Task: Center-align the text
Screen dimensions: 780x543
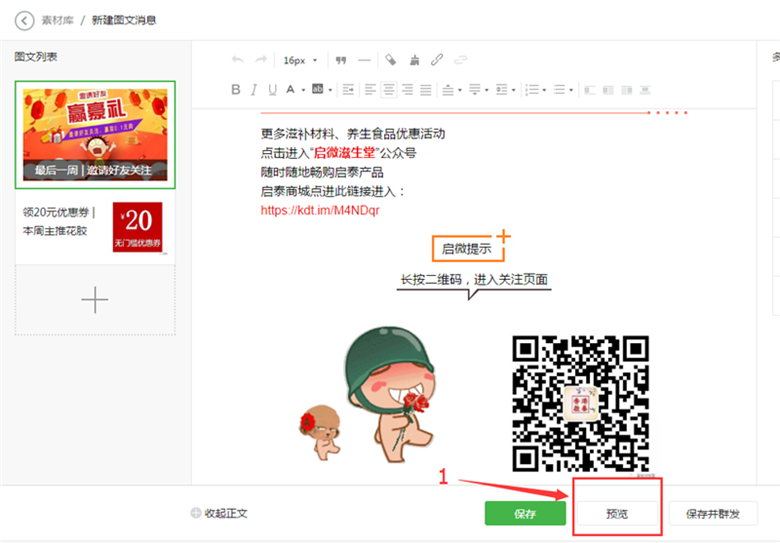Action: pos(389,90)
